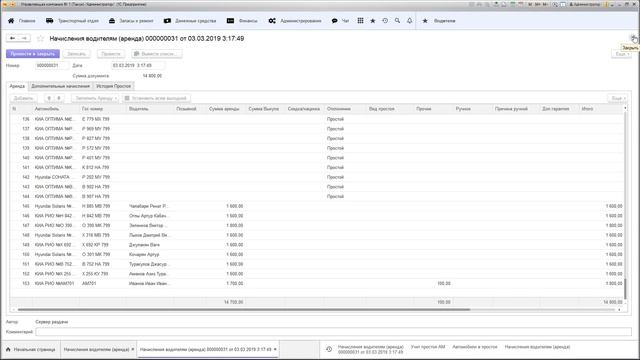Select the '1 700.00' rent amount in row 153
This screenshot has width=640, height=360.
click(225, 283)
